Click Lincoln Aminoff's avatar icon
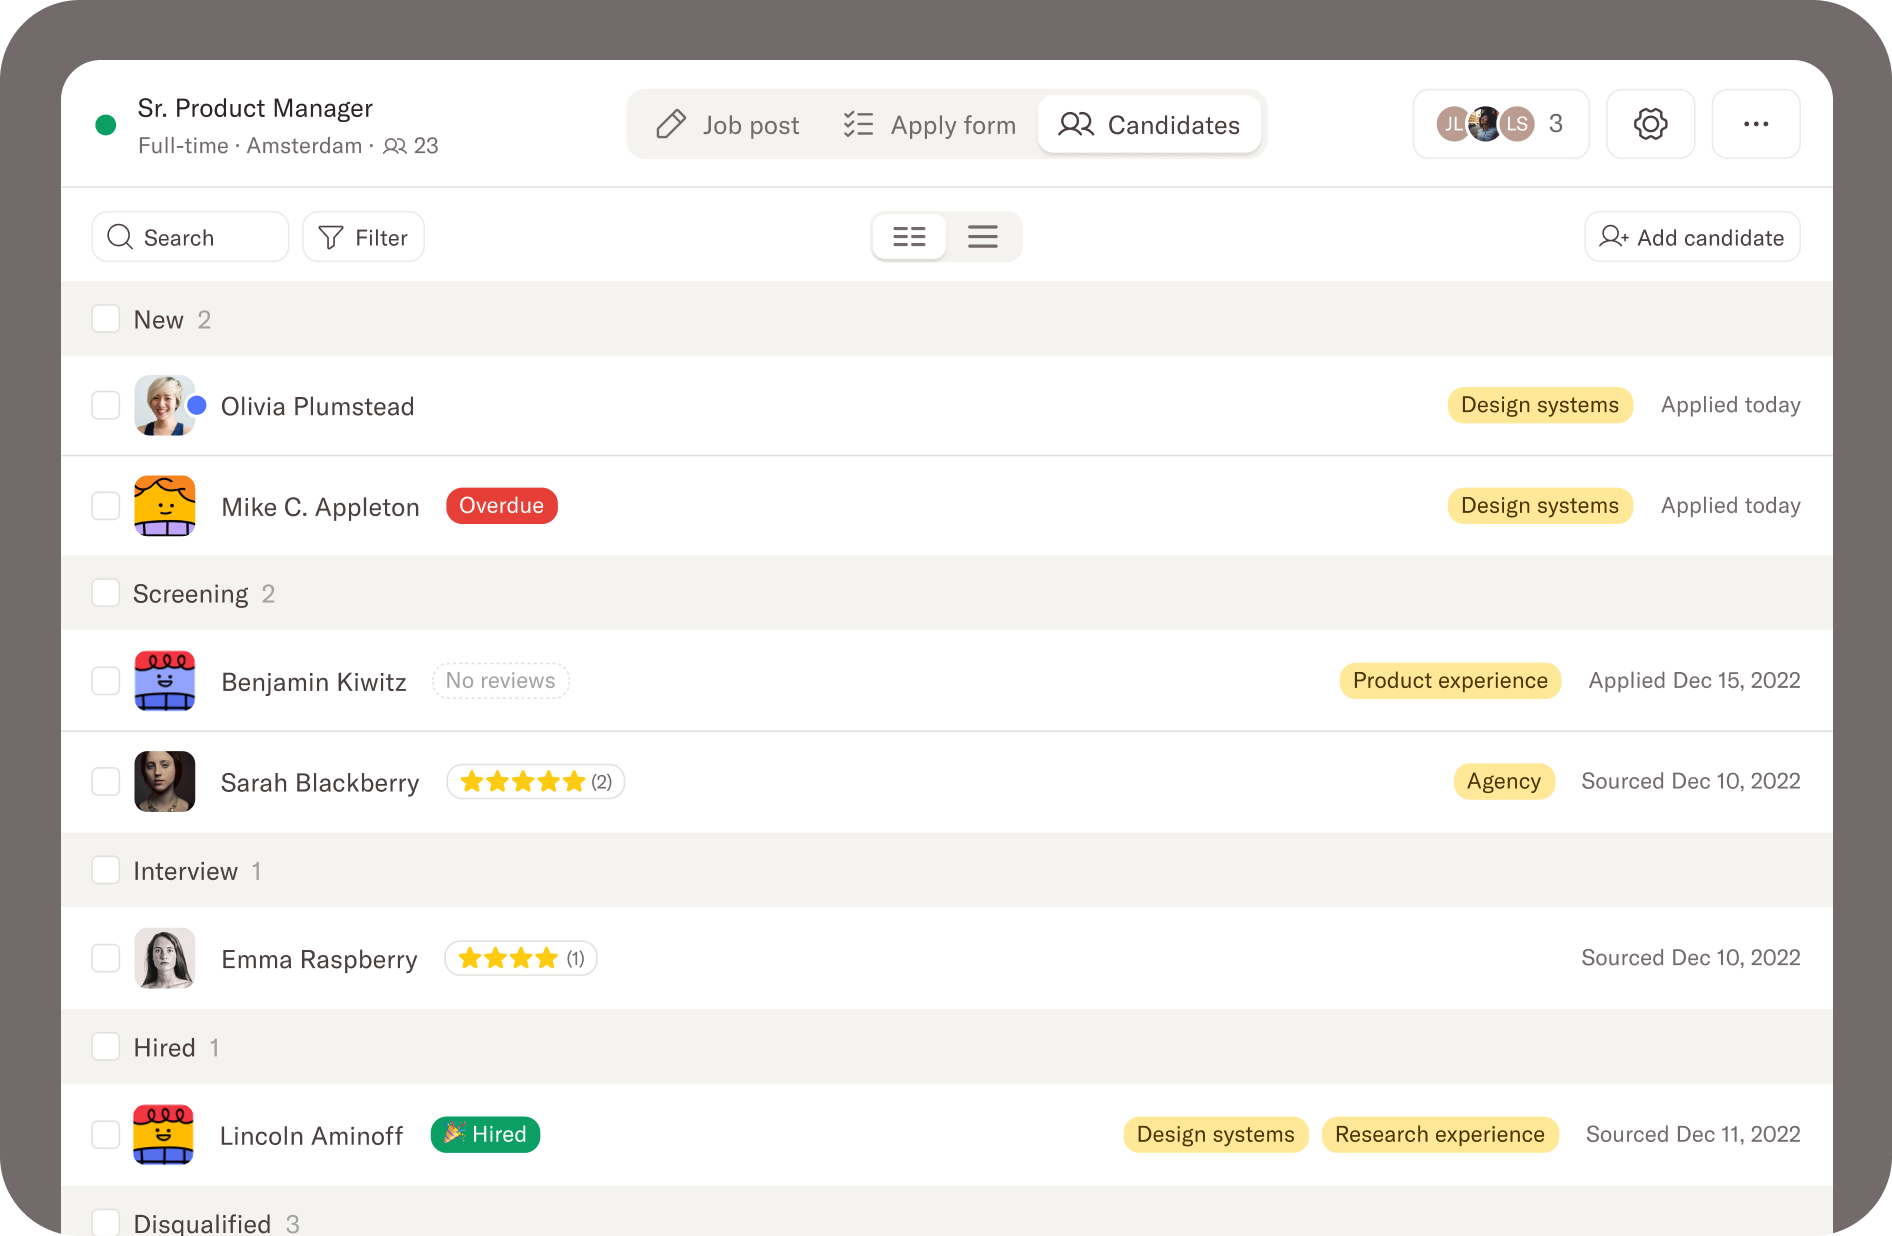1892x1236 pixels. [164, 1135]
